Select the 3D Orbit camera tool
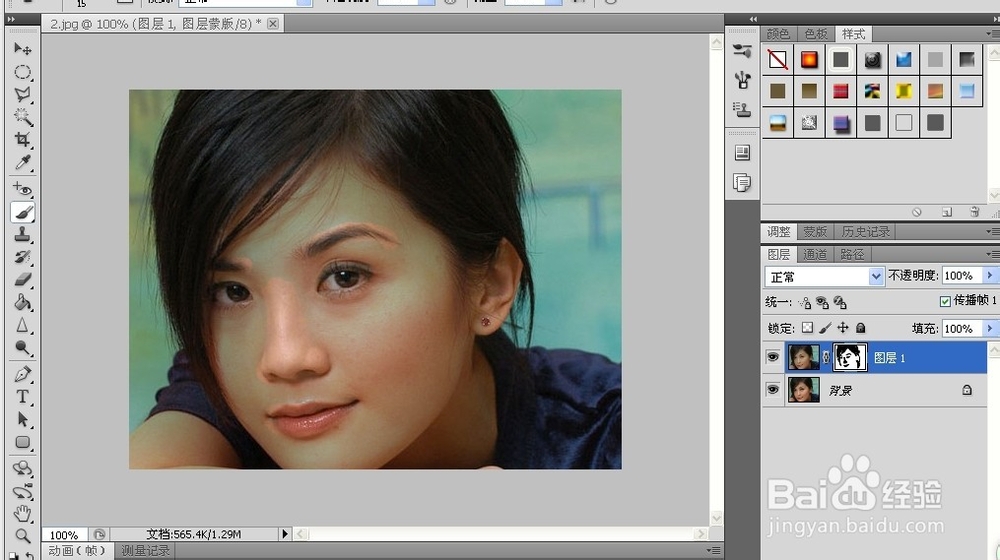1000x560 pixels. coord(22,492)
